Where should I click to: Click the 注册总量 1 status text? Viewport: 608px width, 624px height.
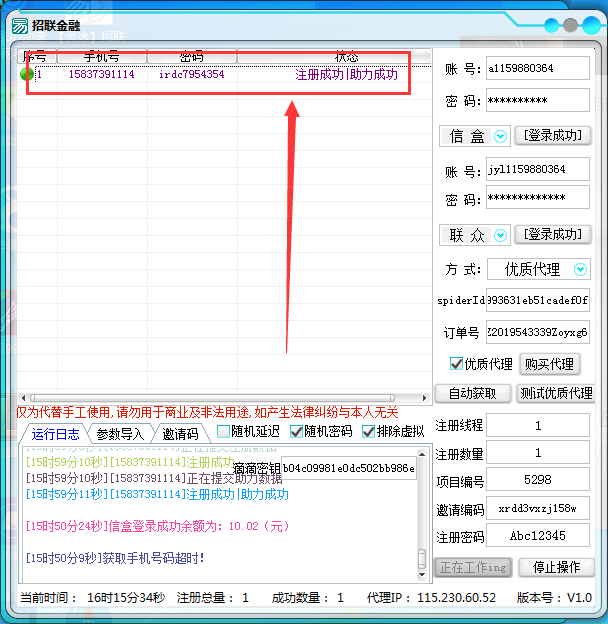213,597
